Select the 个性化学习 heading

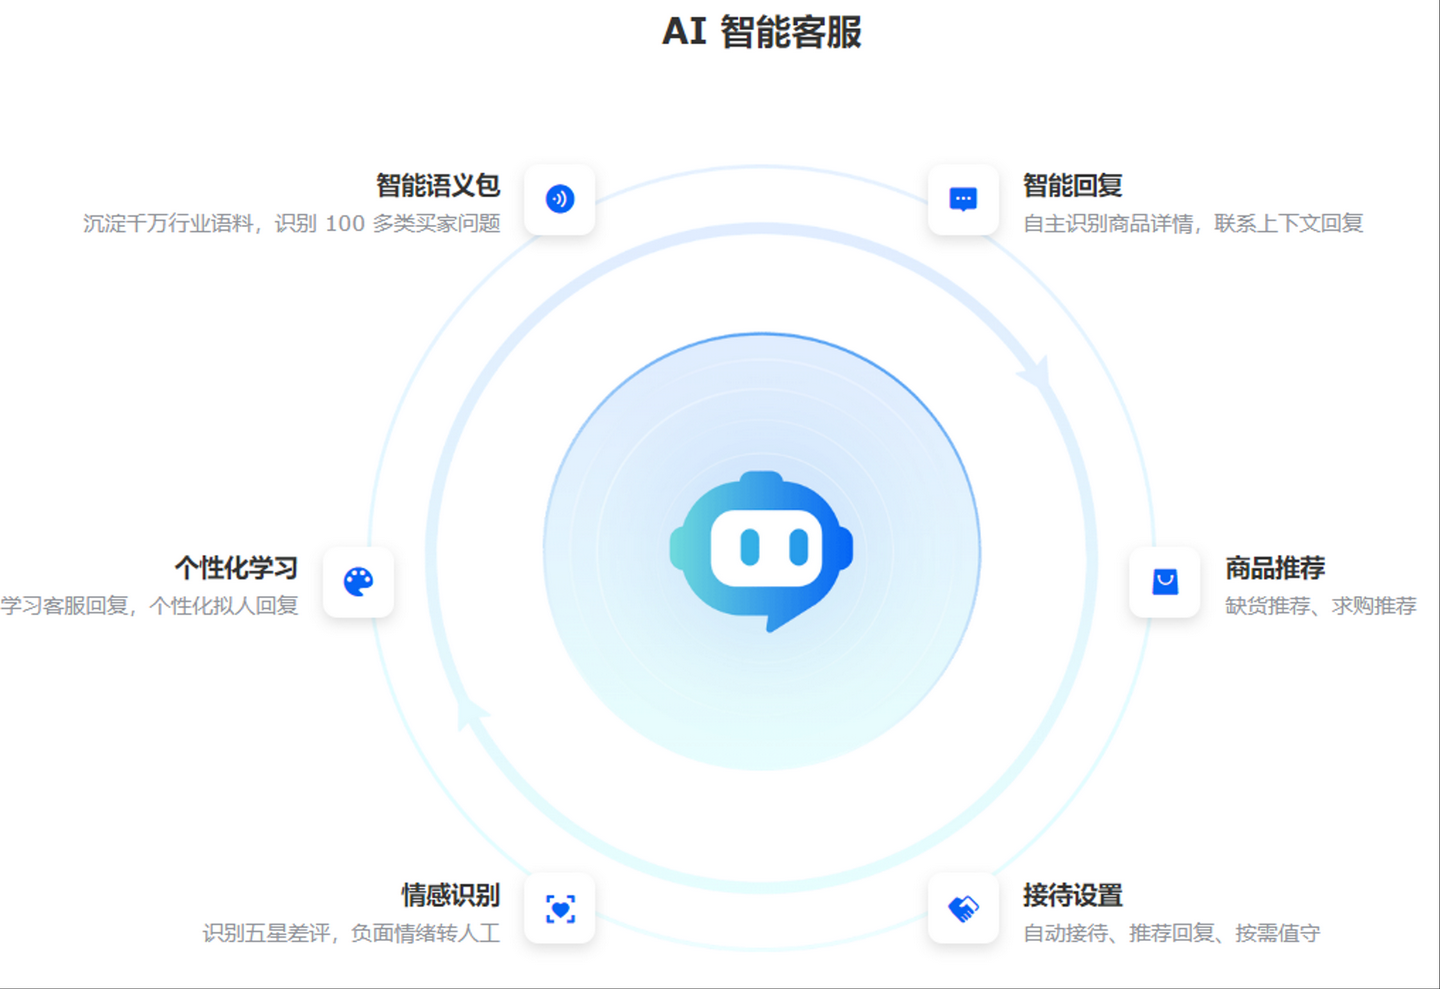click(236, 568)
